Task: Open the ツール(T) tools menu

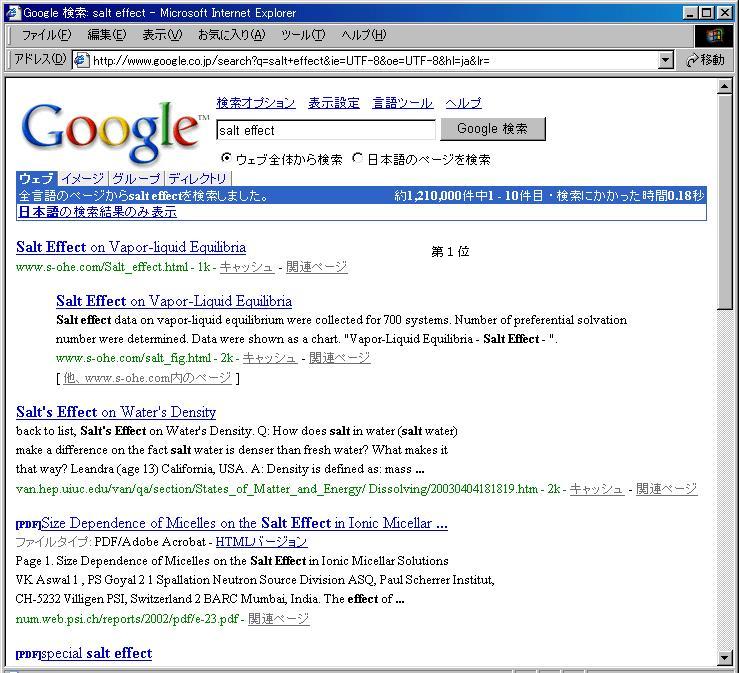Action: [x=303, y=35]
